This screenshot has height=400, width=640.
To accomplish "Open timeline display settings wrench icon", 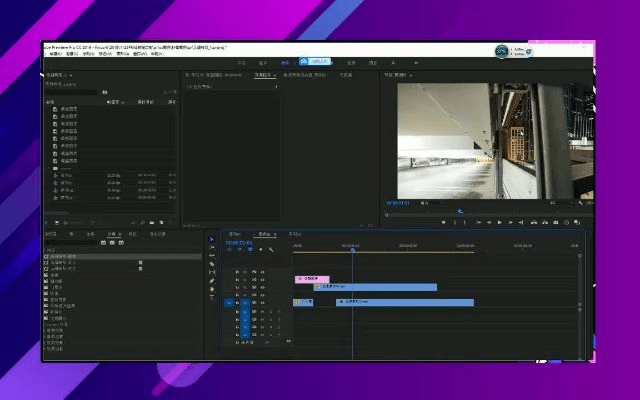I will pos(271,249).
